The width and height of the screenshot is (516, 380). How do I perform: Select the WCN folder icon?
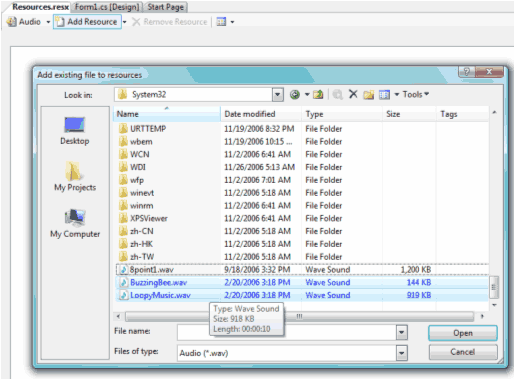(x=123, y=154)
